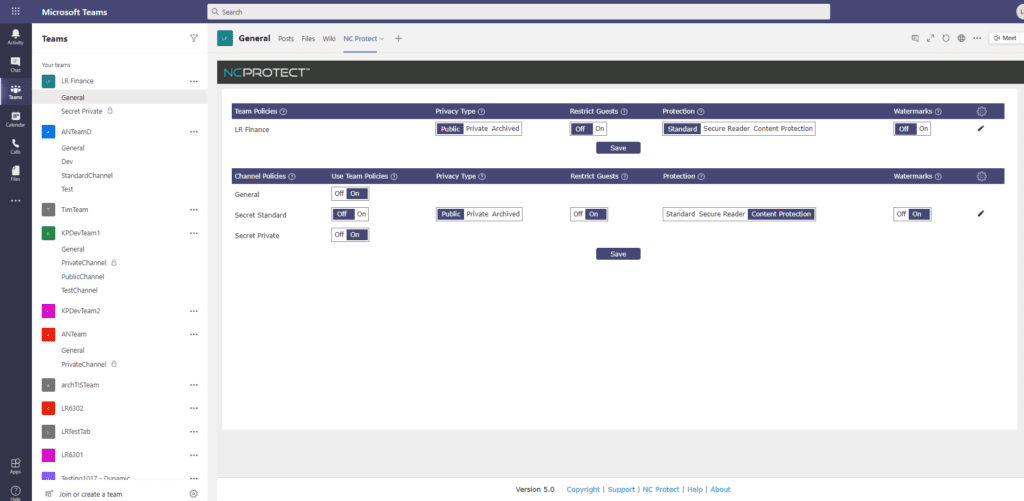The height and width of the screenshot is (501, 1024).
Task: Switch to the Wiki tab
Action: (x=329, y=39)
